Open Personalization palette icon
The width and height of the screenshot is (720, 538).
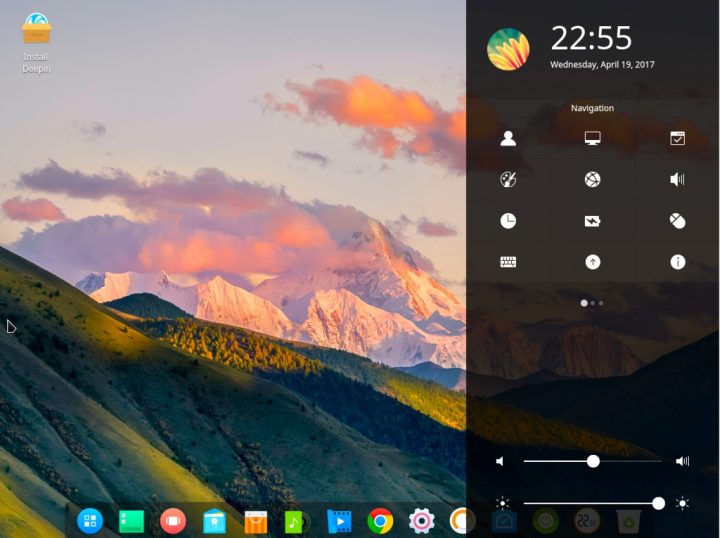point(508,180)
